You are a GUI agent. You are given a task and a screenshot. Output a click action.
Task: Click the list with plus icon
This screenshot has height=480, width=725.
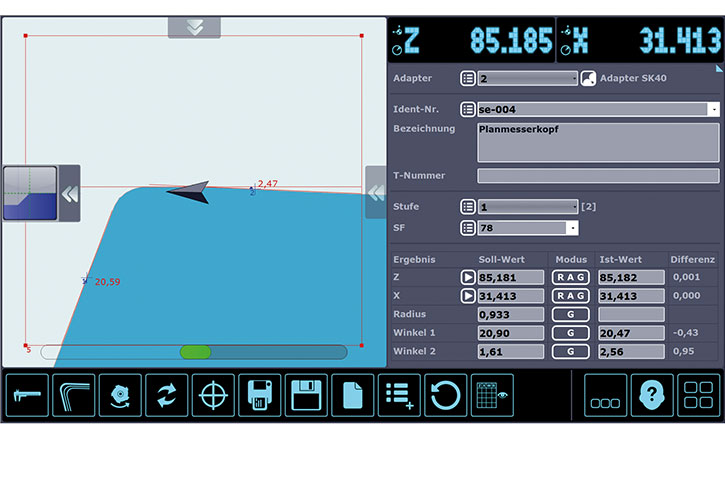[x=399, y=395]
